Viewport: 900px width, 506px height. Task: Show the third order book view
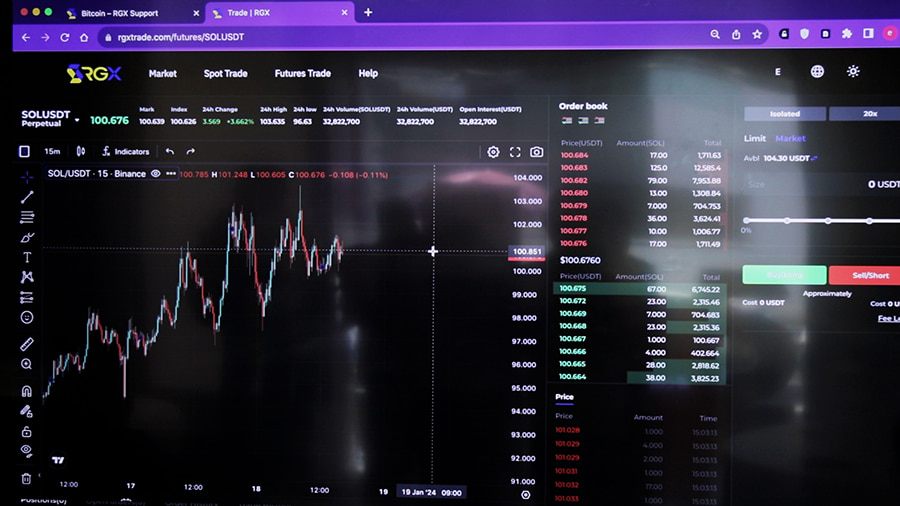(x=599, y=120)
